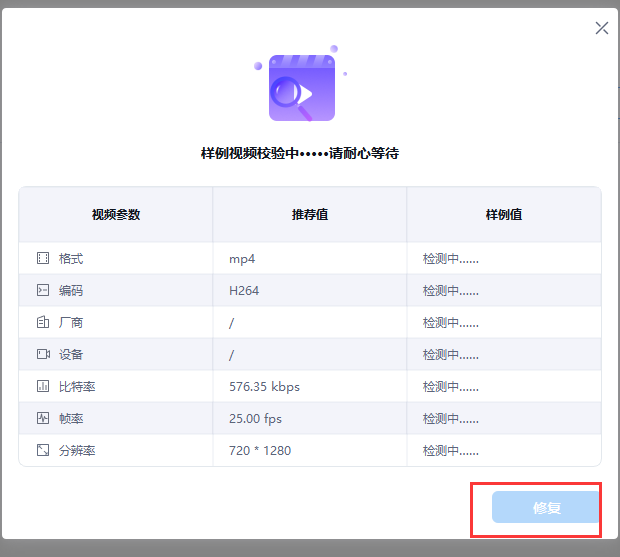This screenshot has width=620, height=557.
Task: Click the 修复 repair button
Action: click(x=546, y=507)
